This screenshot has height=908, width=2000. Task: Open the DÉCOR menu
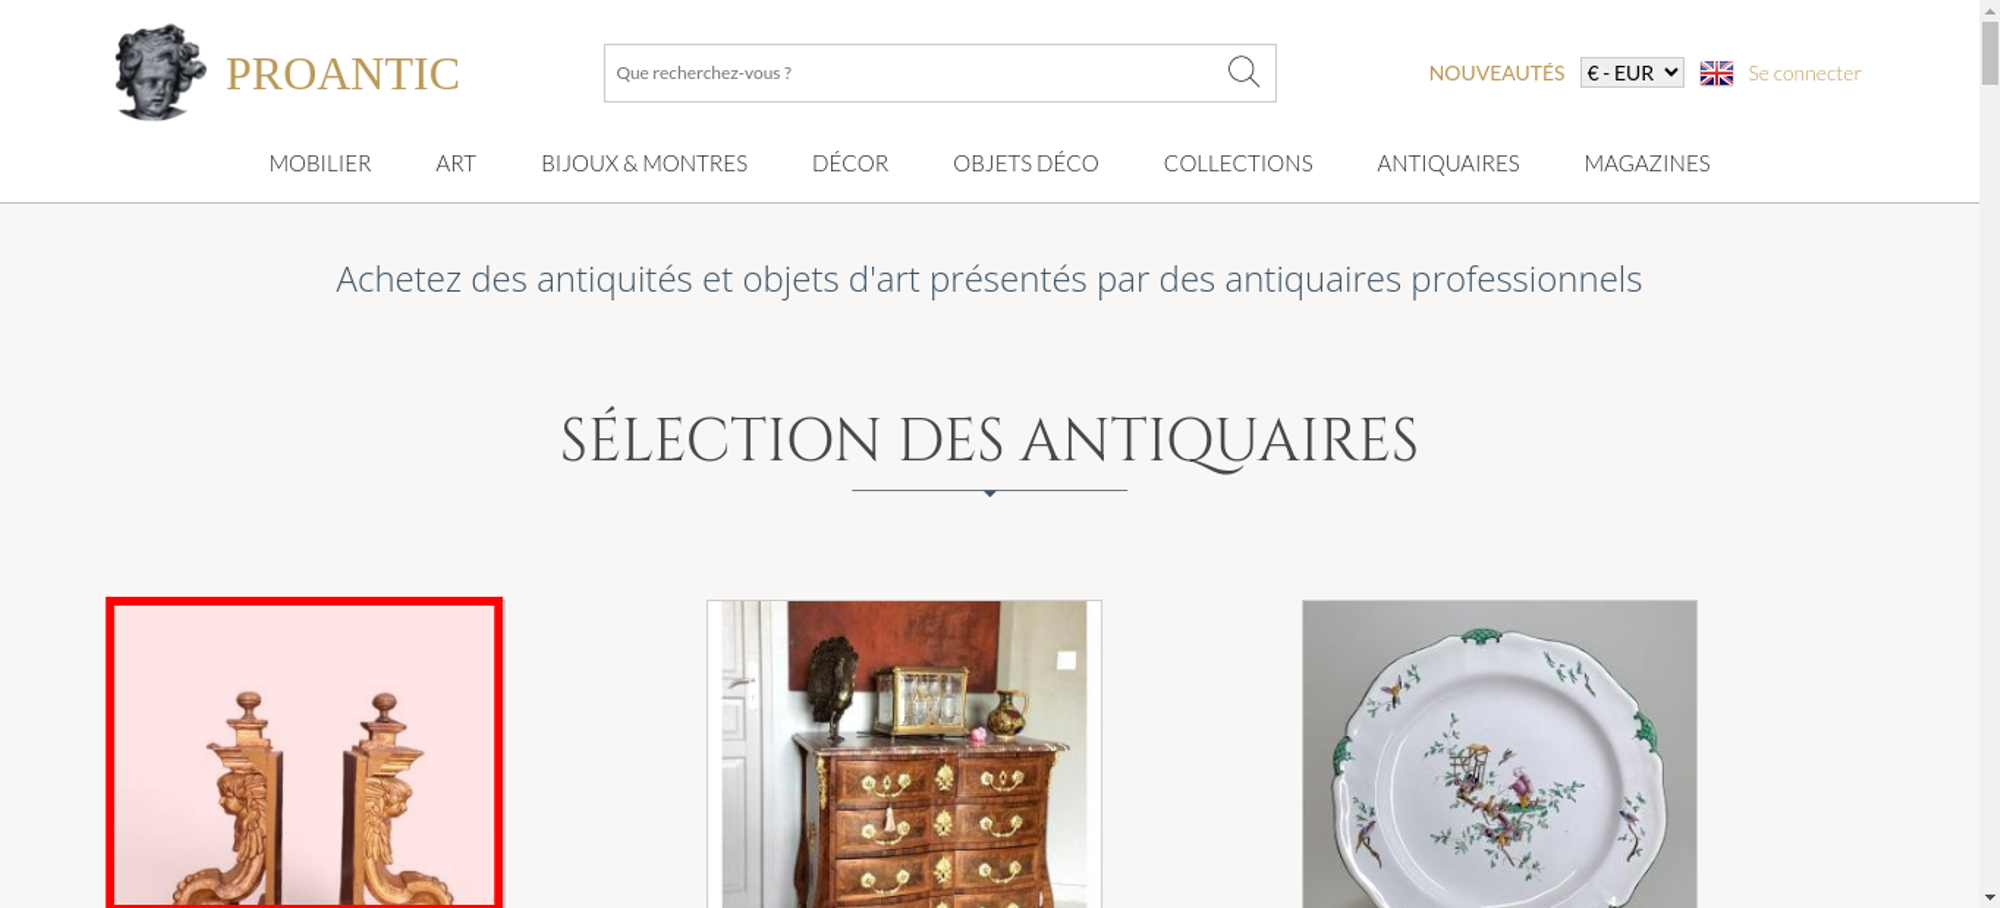coord(850,163)
